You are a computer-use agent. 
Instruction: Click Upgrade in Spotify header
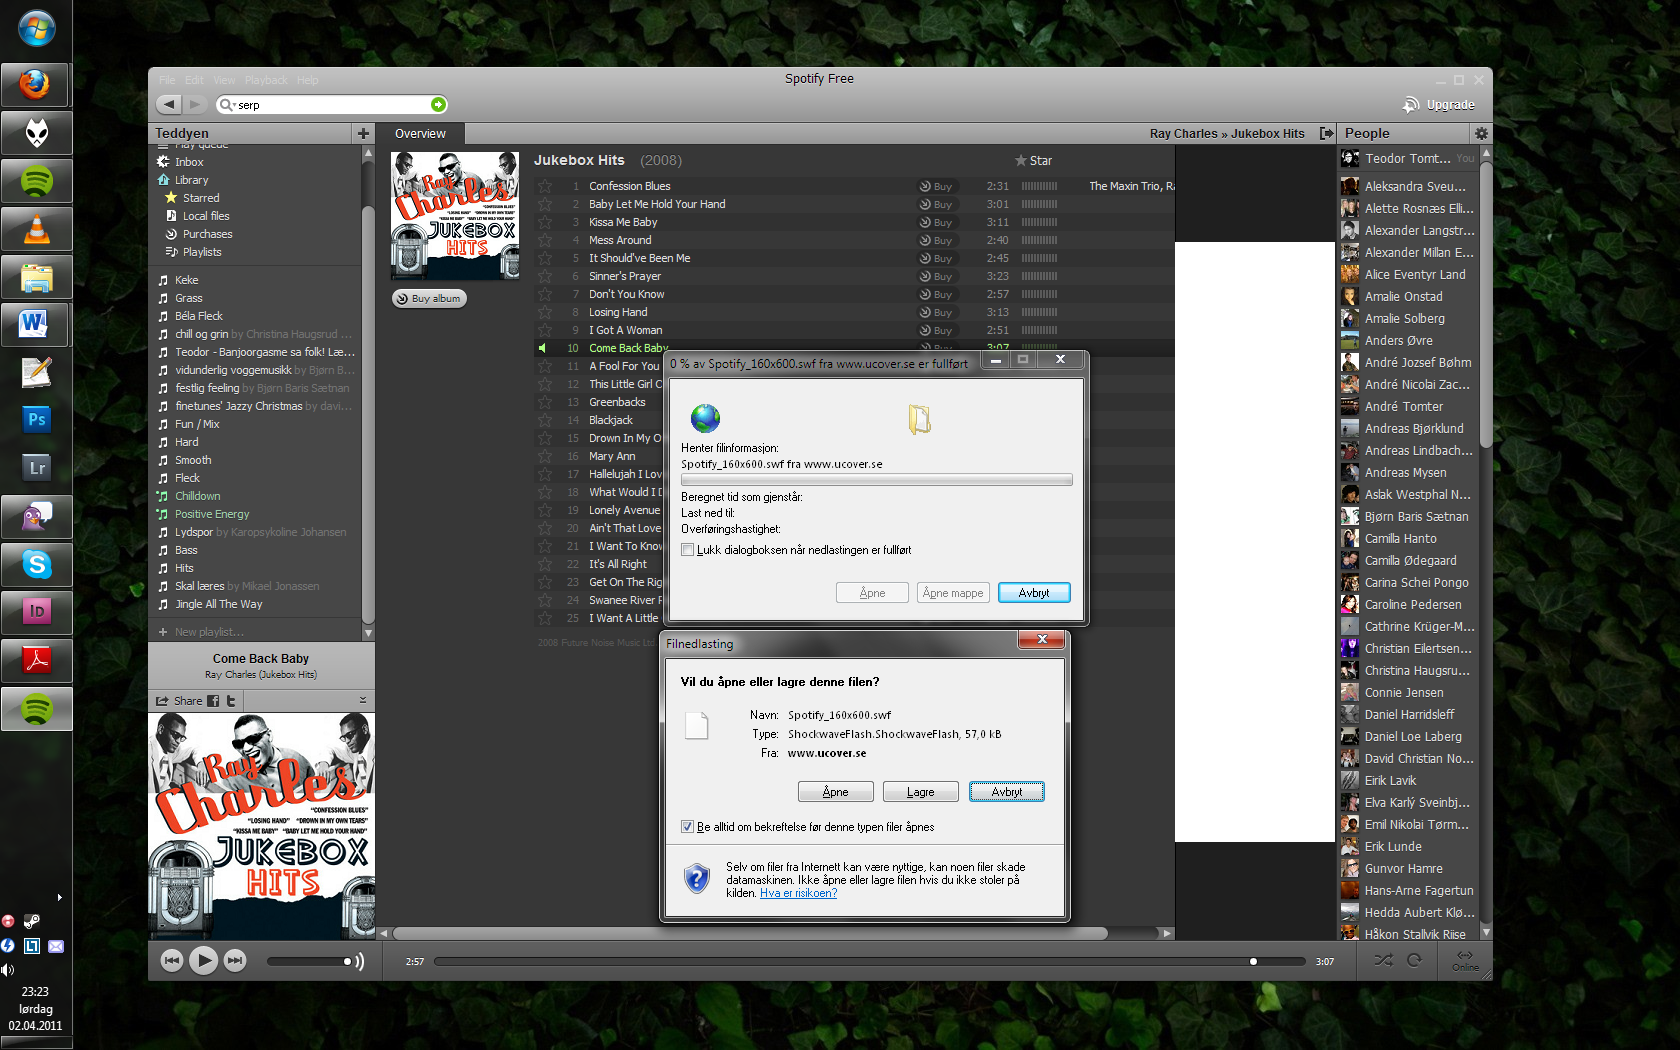point(1439,104)
